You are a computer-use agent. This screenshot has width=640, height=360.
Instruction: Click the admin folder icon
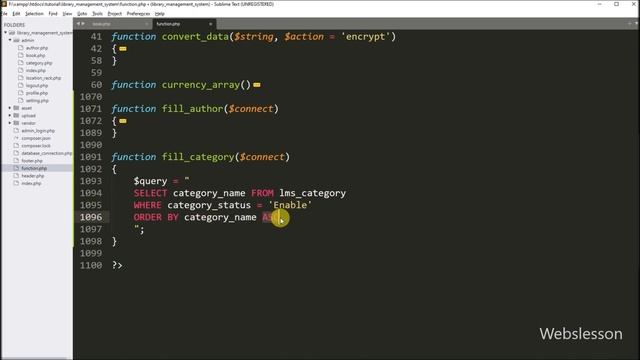point(16,40)
